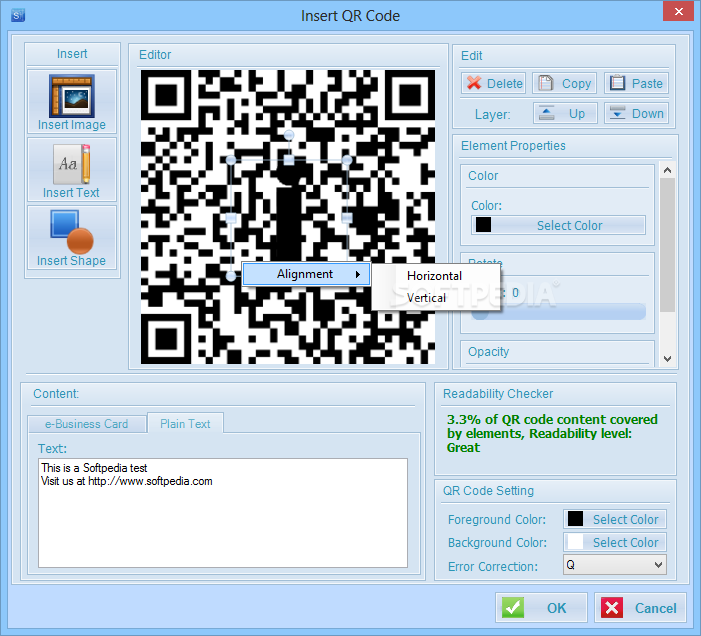Copy the selected element

click(x=564, y=83)
